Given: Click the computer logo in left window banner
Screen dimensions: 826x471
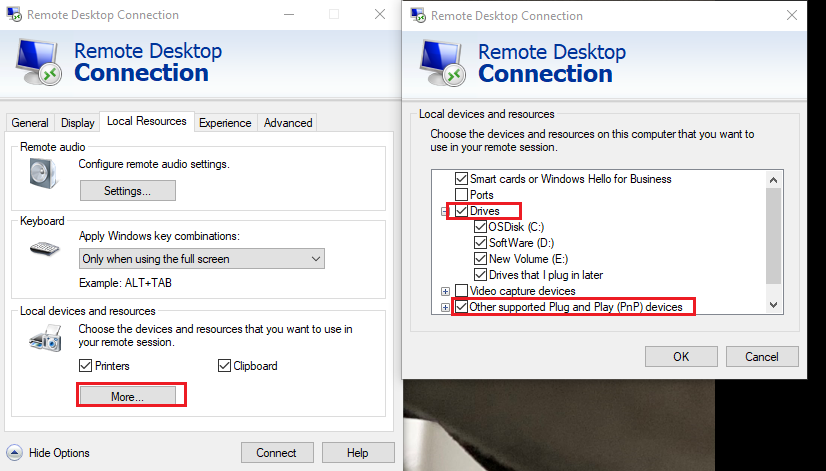Looking at the screenshot, I should (x=39, y=62).
